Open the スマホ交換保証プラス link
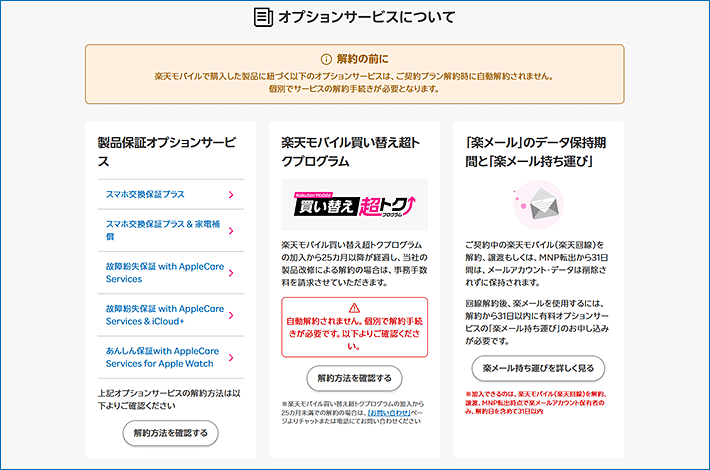 click(x=145, y=194)
